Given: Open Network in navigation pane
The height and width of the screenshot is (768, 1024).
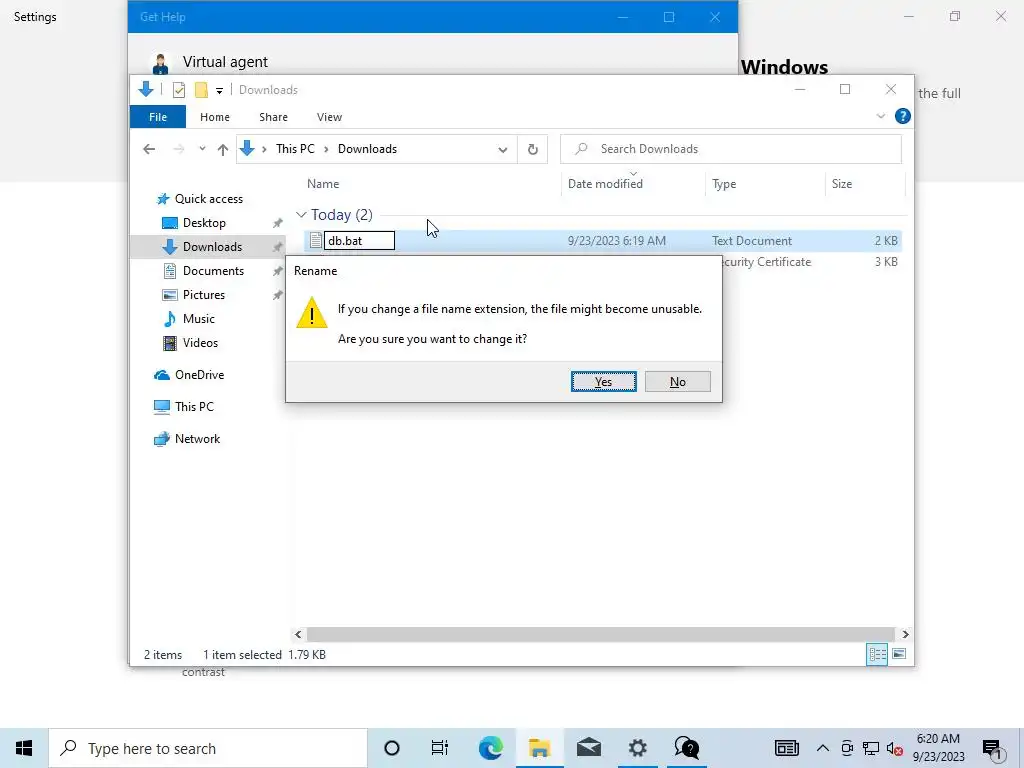Looking at the screenshot, I should pos(197,439).
